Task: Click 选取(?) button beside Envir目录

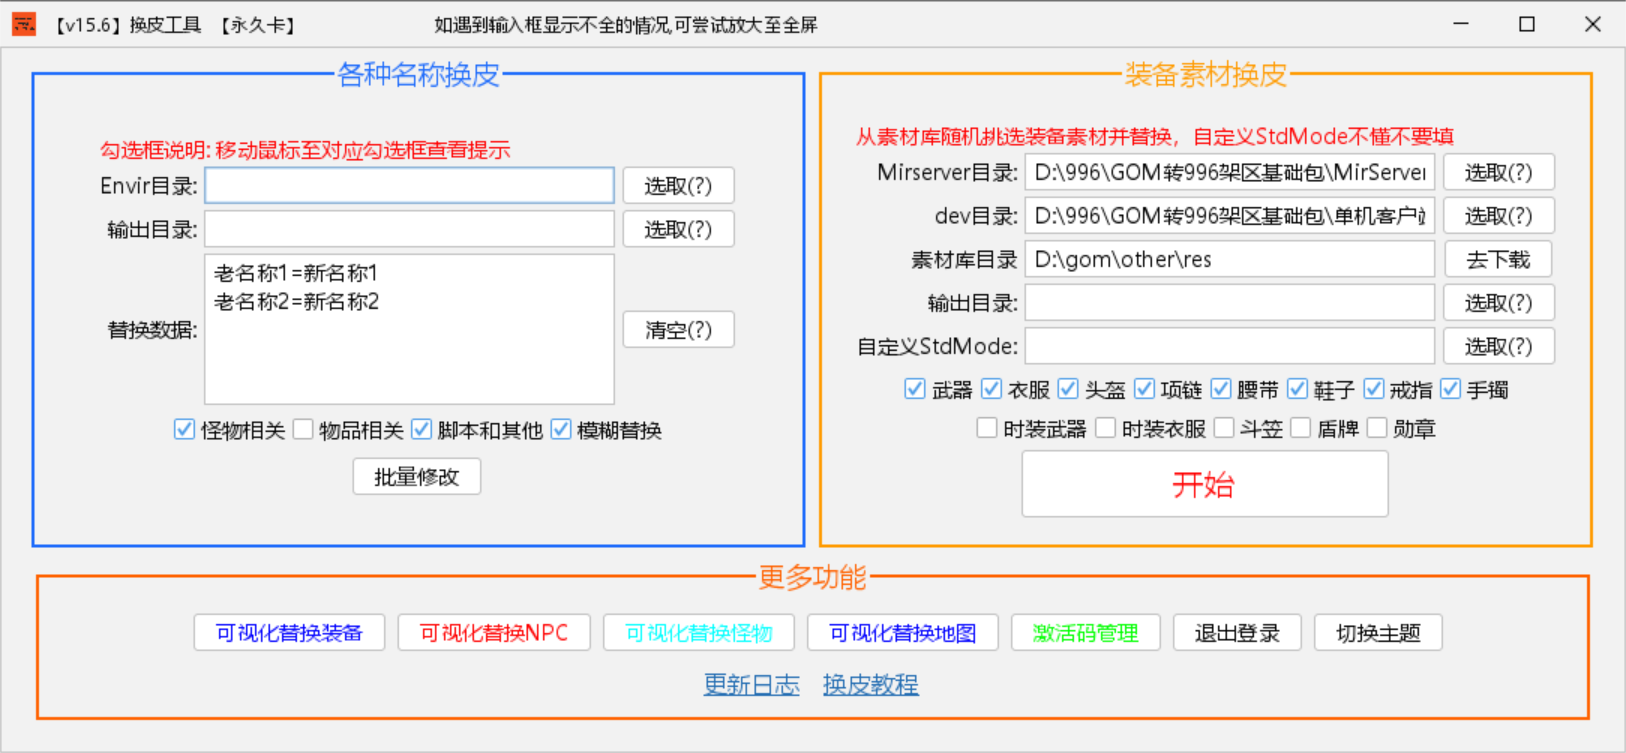Action: 678,185
